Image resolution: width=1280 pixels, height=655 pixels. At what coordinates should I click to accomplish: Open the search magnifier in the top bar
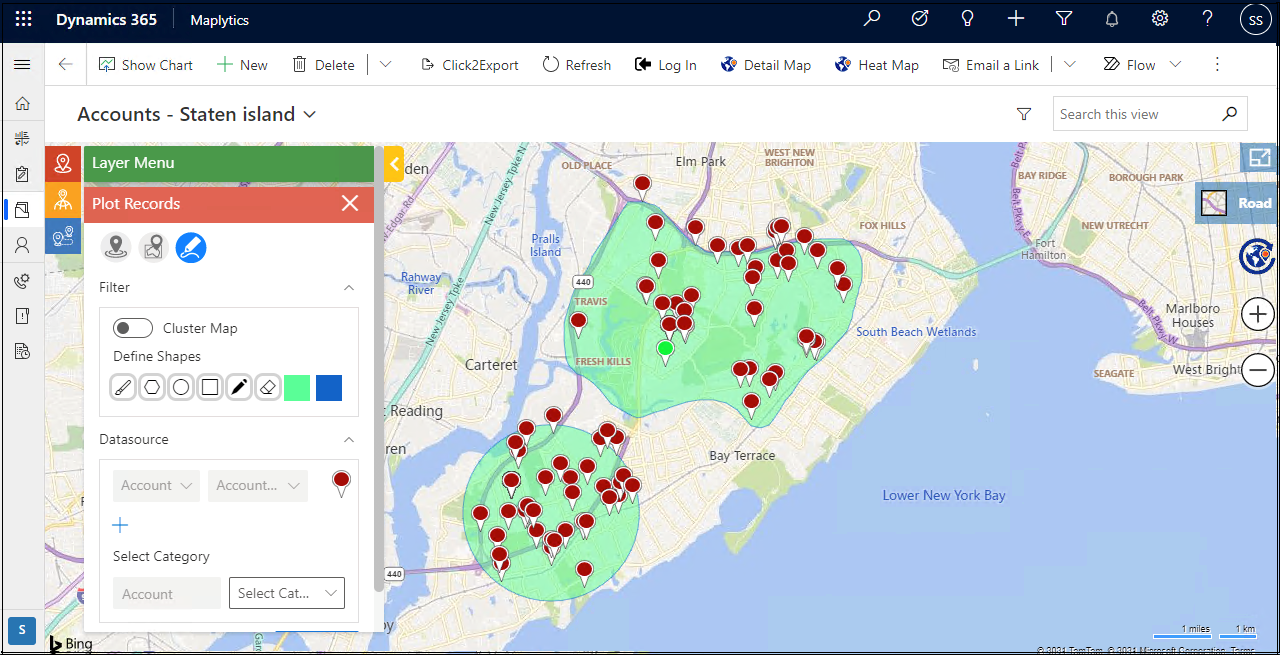[x=872, y=19]
